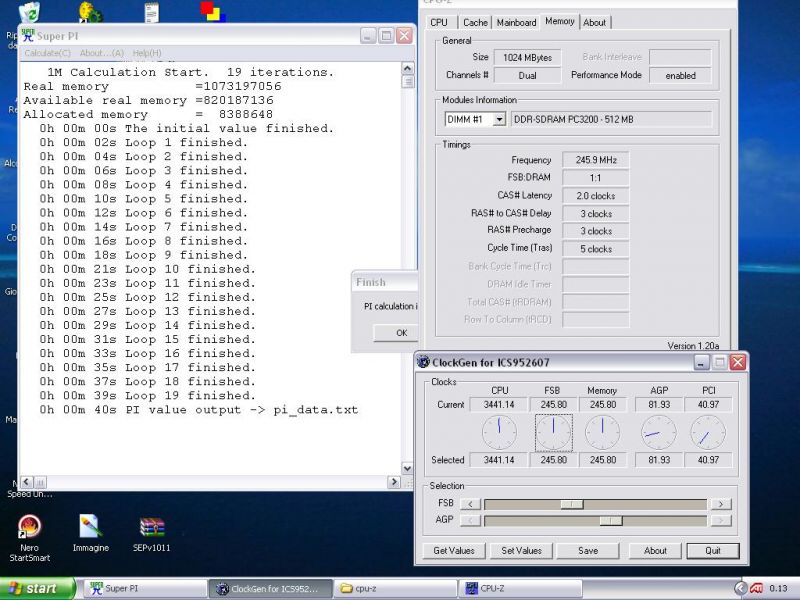Select the Immagine desktop icon

(x=91, y=533)
